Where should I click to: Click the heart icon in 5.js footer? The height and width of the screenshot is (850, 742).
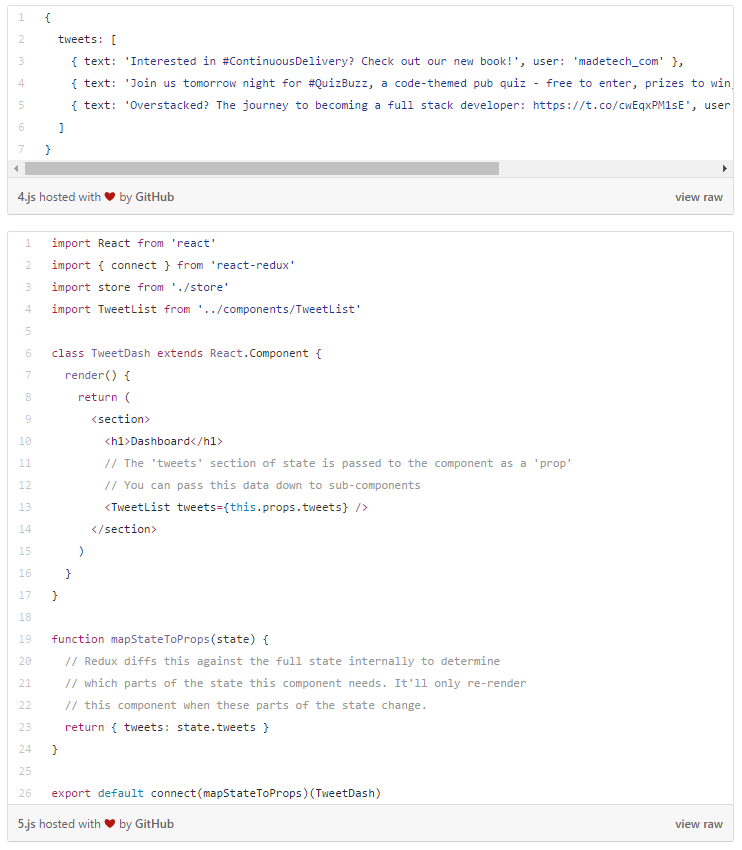[x=110, y=824]
